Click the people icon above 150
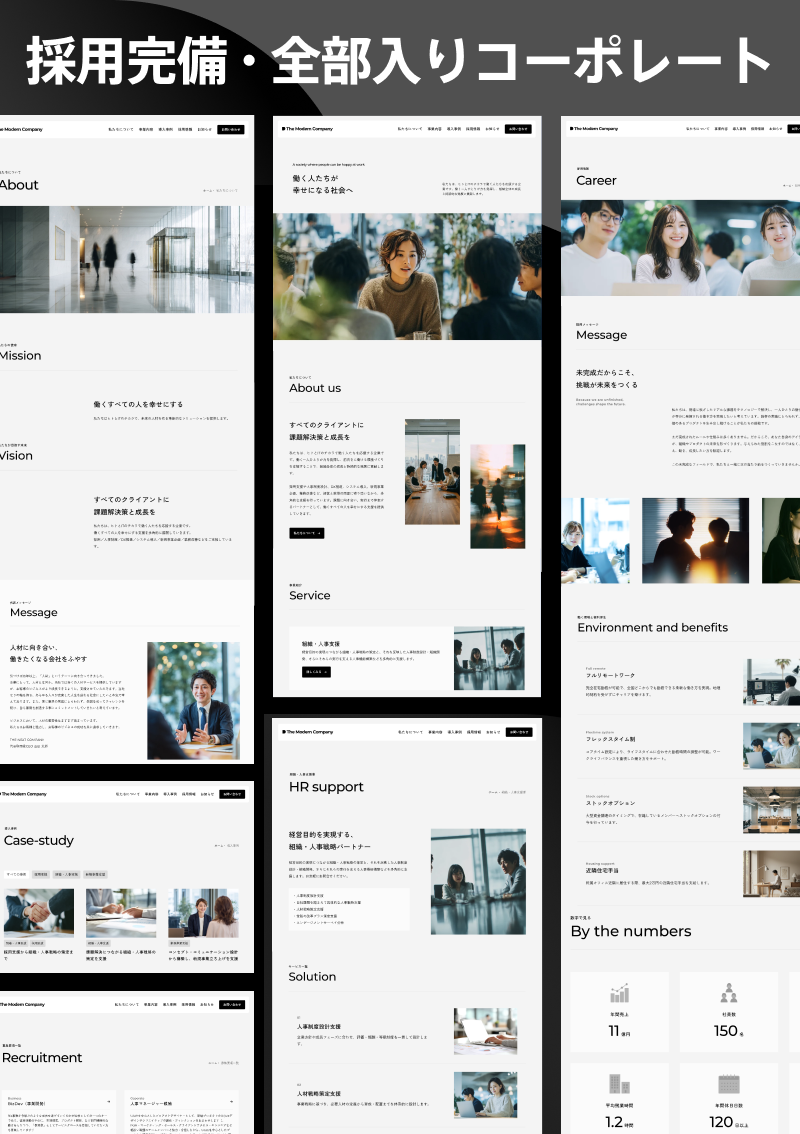 coord(728,993)
